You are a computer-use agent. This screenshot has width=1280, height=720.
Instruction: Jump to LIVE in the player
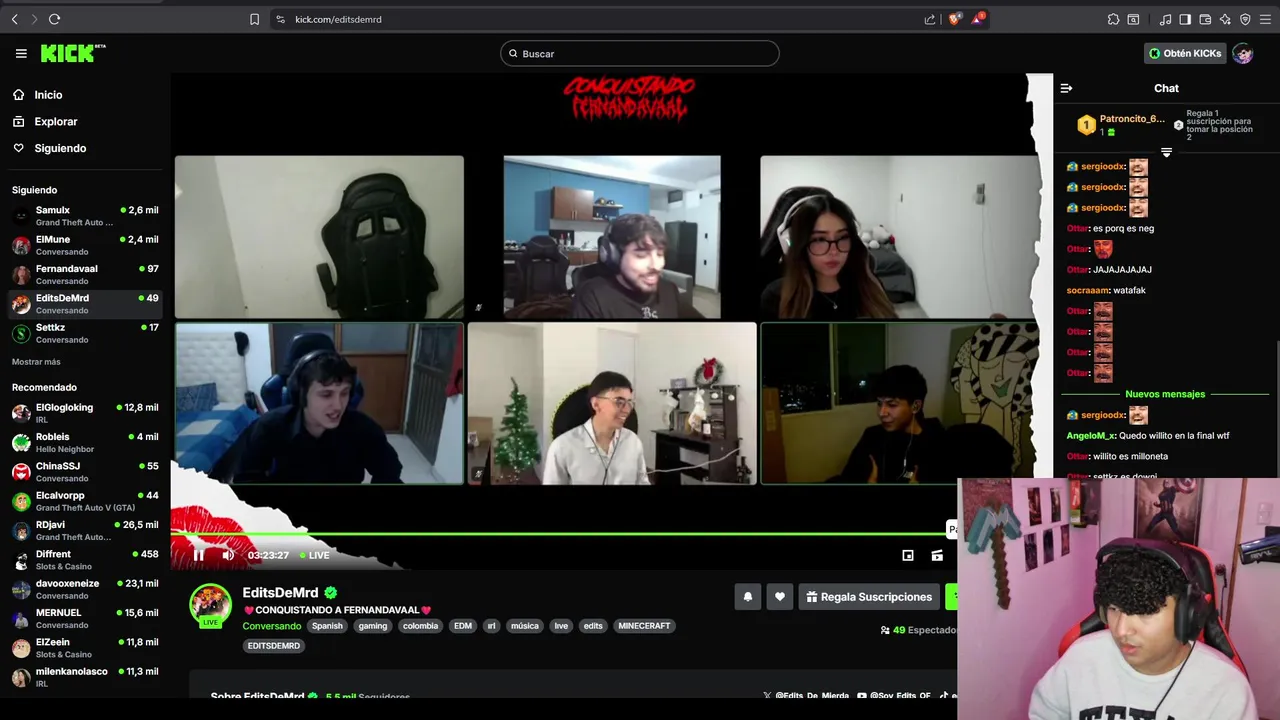tap(313, 555)
